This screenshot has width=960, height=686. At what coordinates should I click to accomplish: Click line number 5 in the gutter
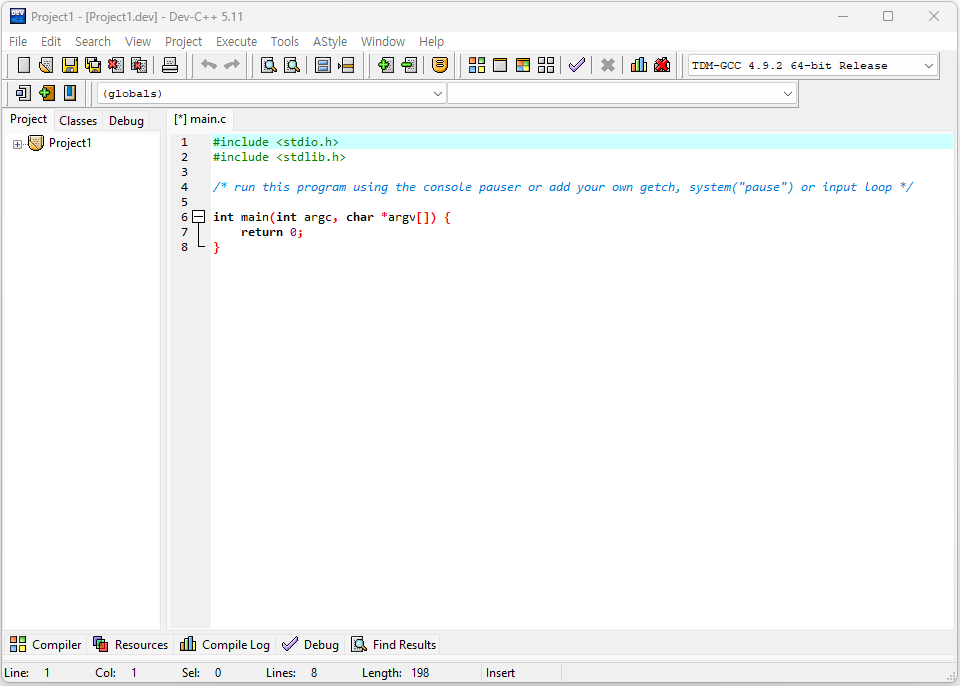coord(184,202)
